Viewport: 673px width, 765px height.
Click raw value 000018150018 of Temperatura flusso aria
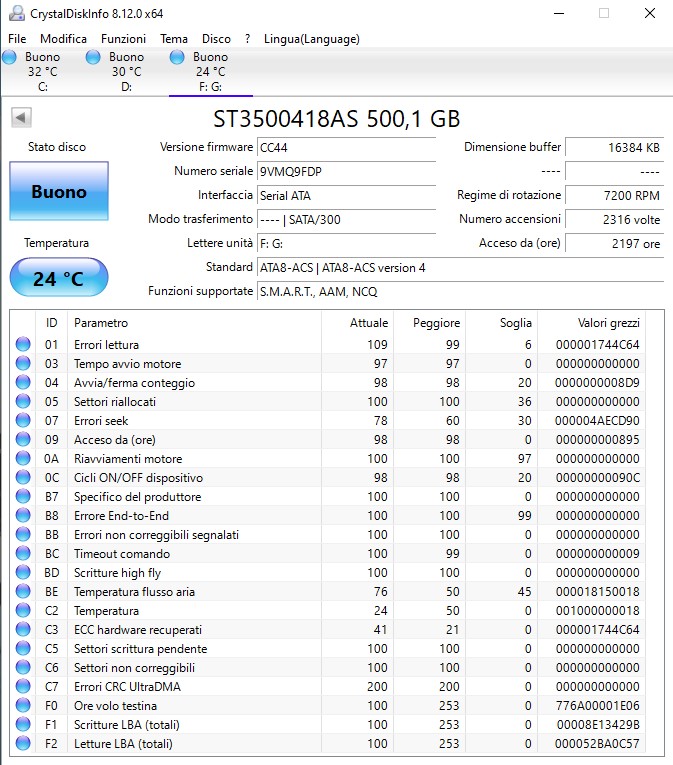597,592
